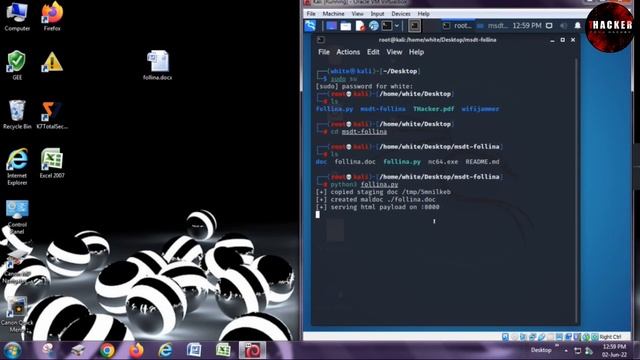The image size is (640, 360).
Task: Open the Recycle Bin desktop icon
Action: coord(17,115)
